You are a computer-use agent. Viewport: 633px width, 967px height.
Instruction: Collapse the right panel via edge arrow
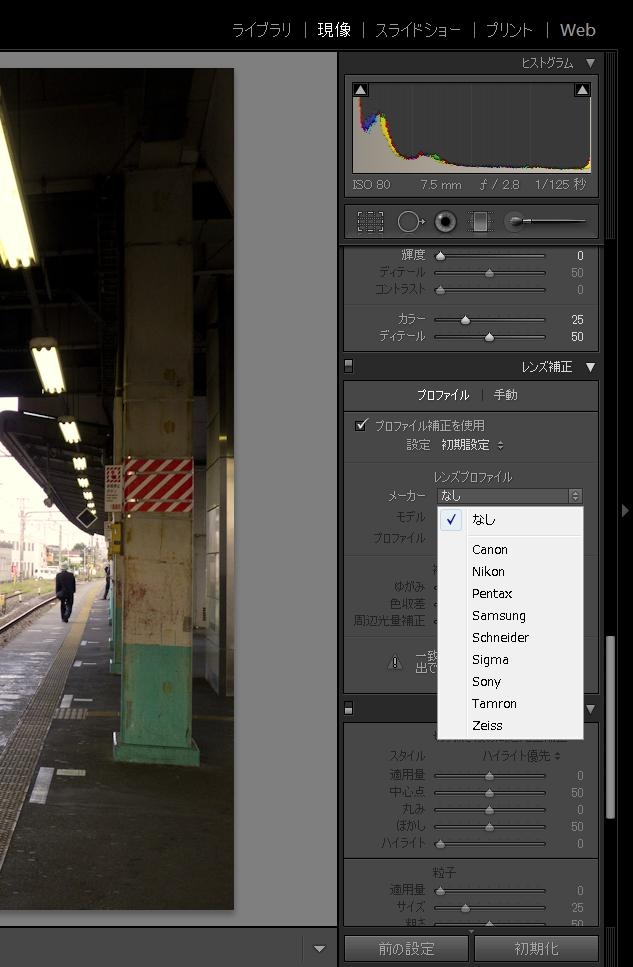625,510
